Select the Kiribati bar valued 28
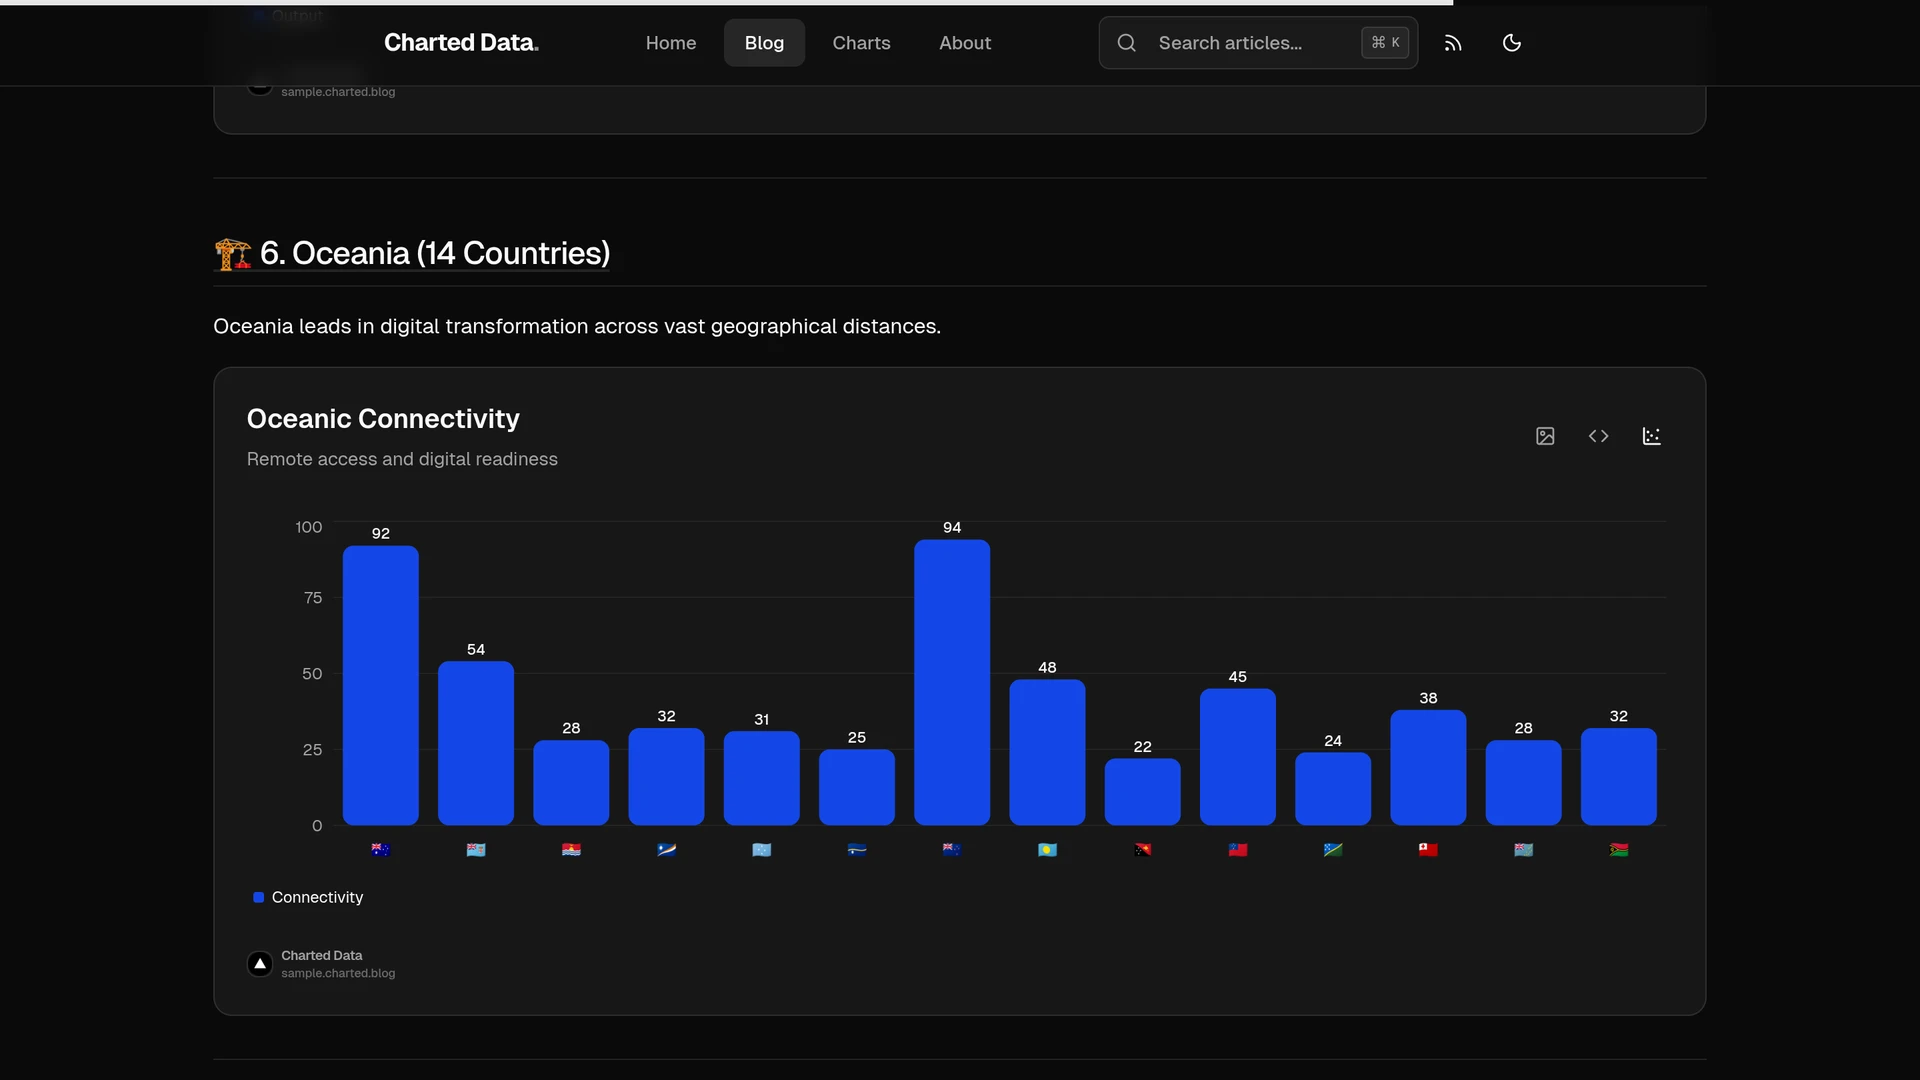Screen dimensions: 1920x1080 [x=571, y=783]
